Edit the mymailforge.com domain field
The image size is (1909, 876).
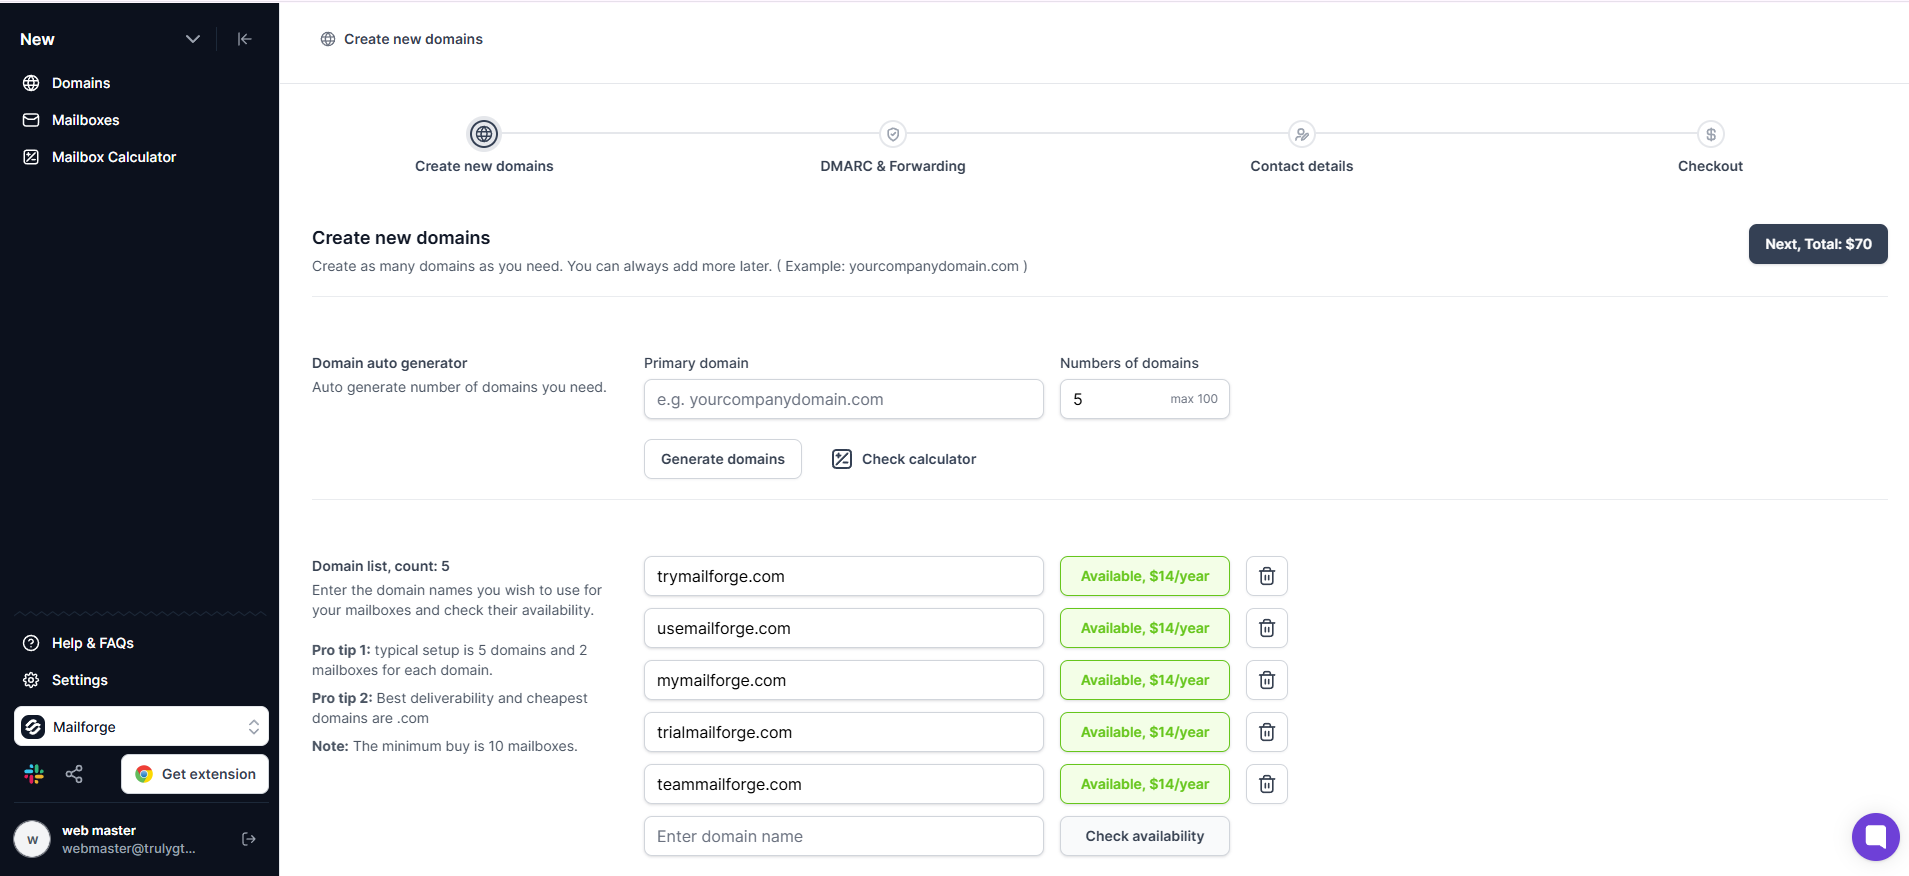pyautogui.click(x=844, y=680)
